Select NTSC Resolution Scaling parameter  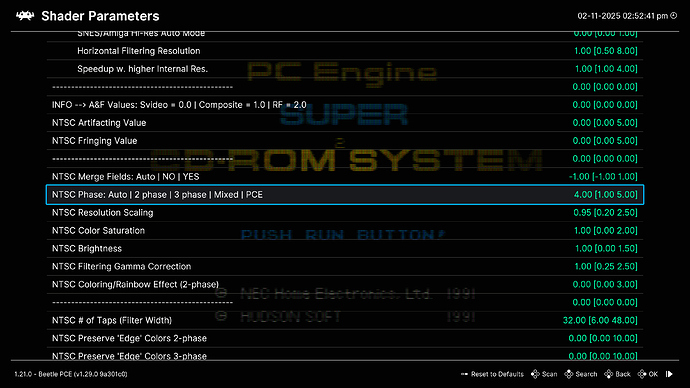[x=345, y=212]
